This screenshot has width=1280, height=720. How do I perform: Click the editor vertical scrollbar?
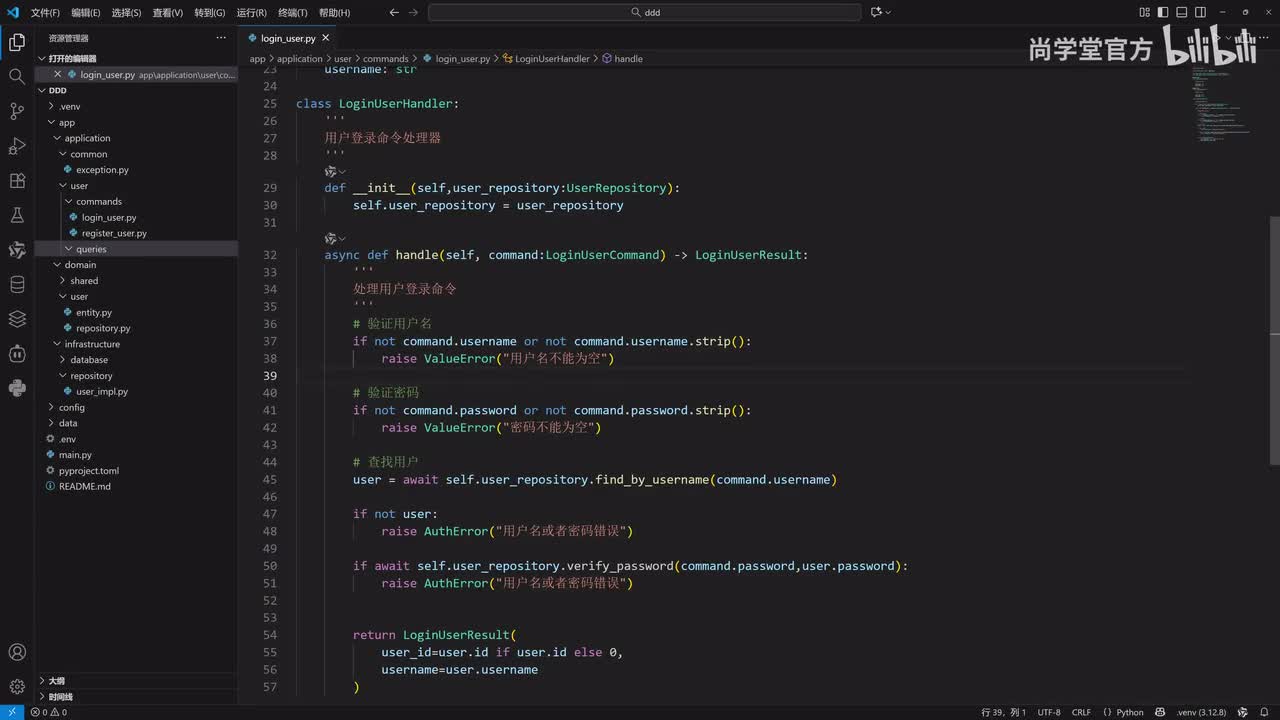pyautogui.click(x=1274, y=340)
